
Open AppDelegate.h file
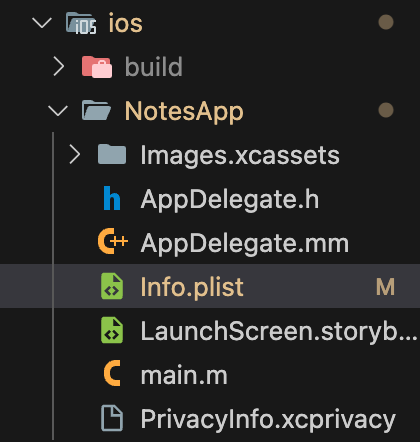click(230, 199)
